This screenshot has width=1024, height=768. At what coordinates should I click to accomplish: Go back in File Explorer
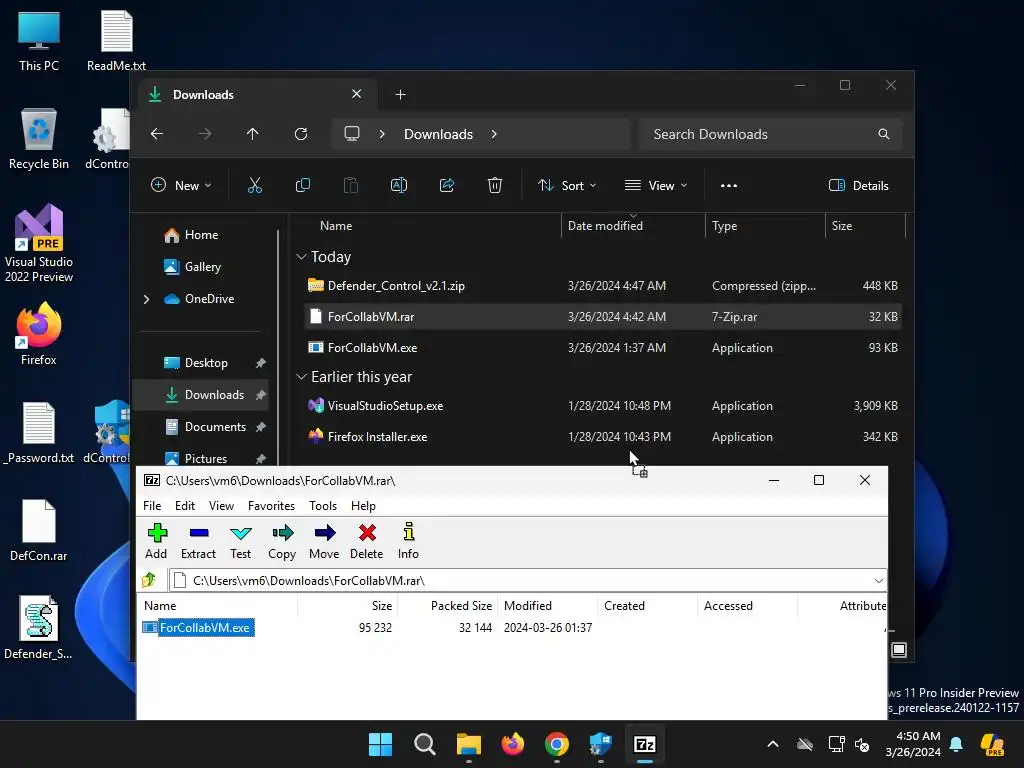(x=157, y=134)
